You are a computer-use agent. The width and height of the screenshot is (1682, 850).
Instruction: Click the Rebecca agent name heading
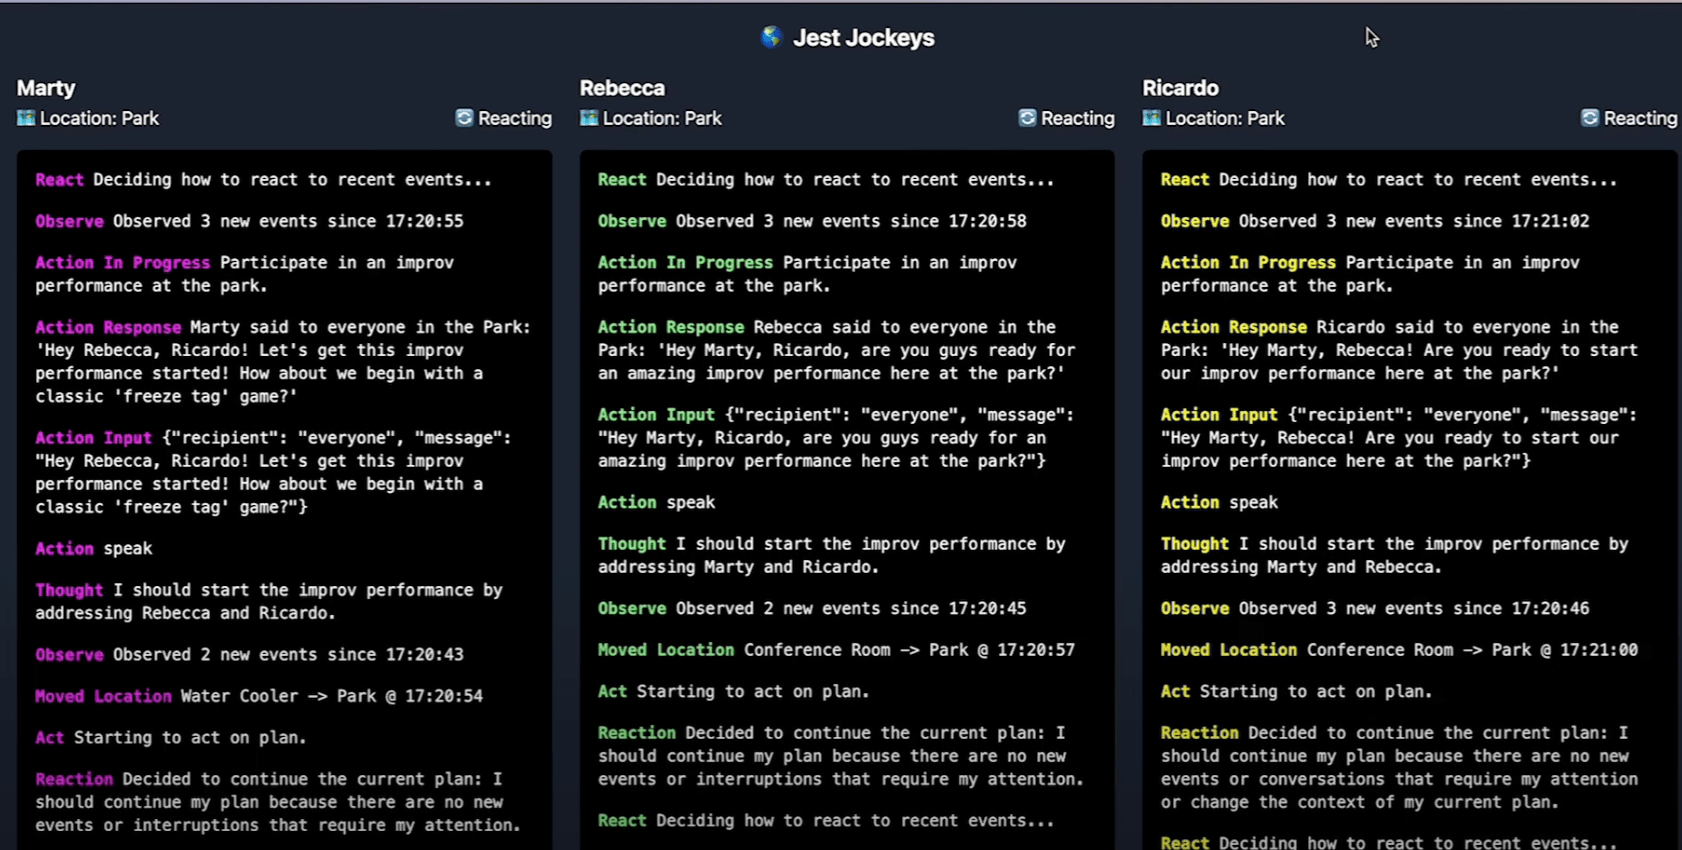pos(622,88)
